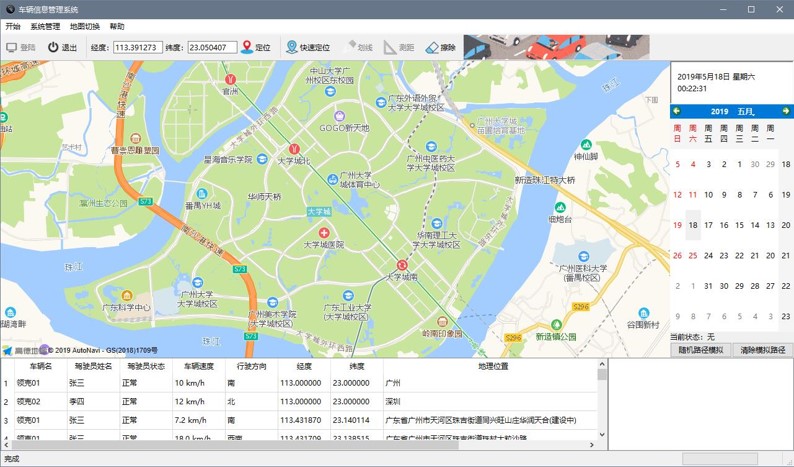The image size is (794, 467).
Task: Click the blue 快速定位 marker icon
Action: tap(292, 47)
